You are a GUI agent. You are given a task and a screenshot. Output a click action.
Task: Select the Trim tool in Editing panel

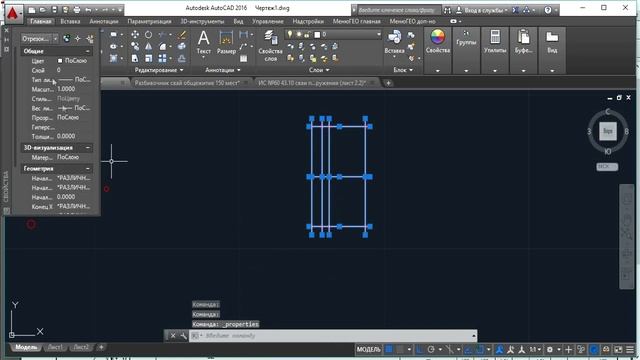tap(162, 35)
